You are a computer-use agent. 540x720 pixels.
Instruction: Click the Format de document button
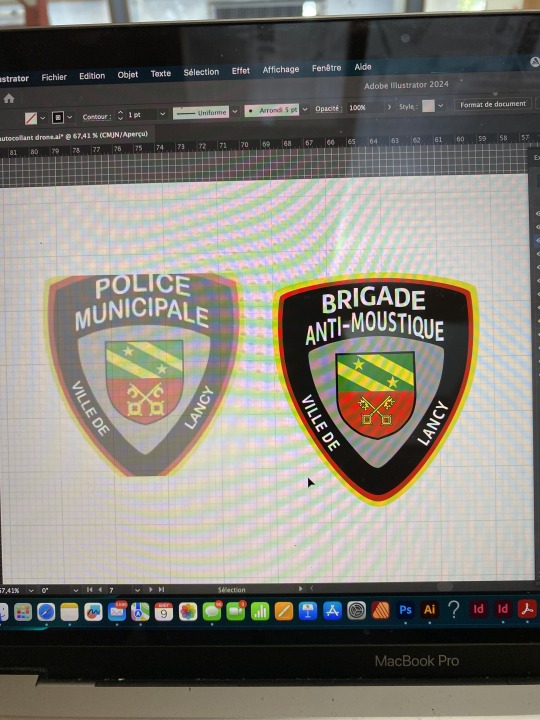(x=493, y=104)
